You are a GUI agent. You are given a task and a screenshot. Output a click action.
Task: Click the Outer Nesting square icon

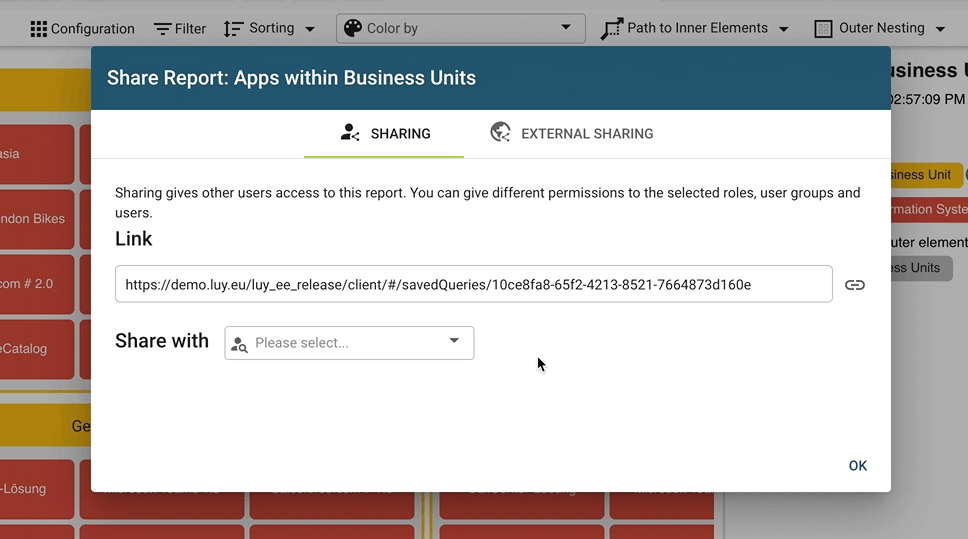[823, 29]
